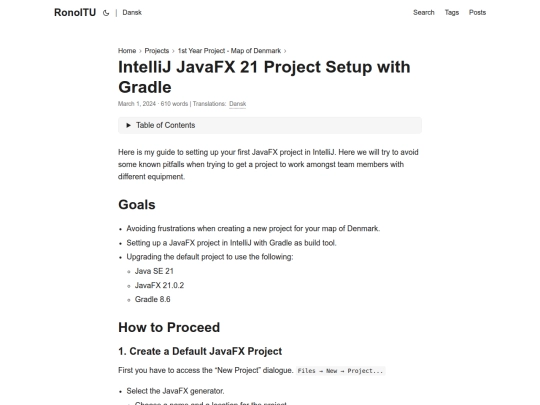This screenshot has height=405, width=540.
Task: Open the Tags menu item
Action: click(451, 12)
